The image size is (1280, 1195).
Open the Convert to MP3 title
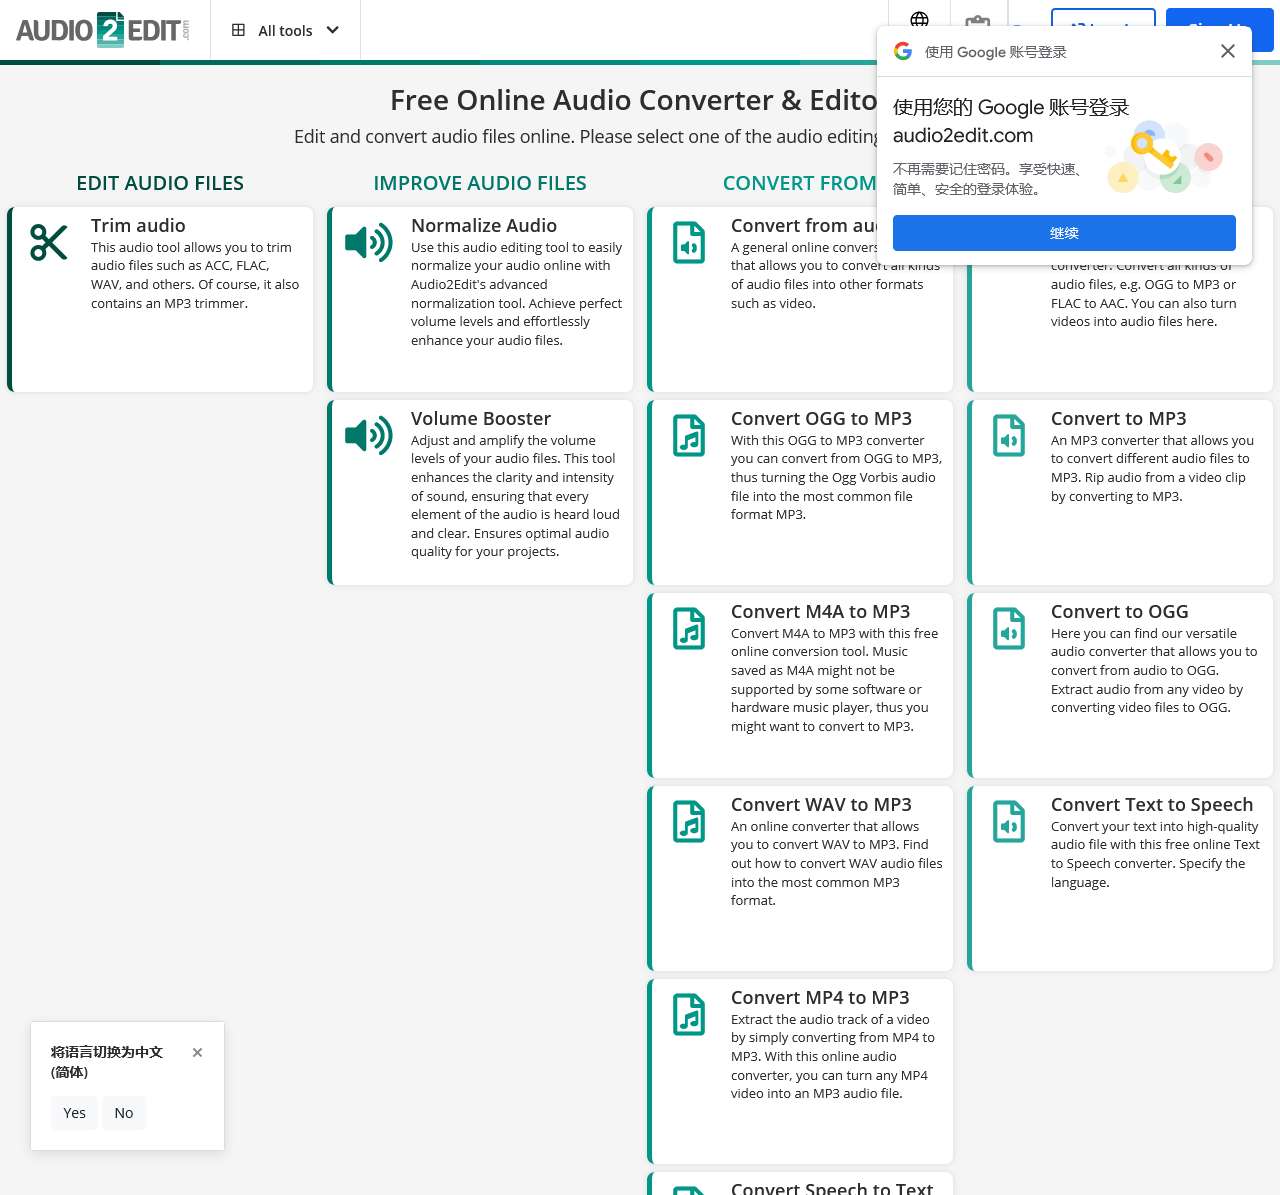(x=1118, y=419)
